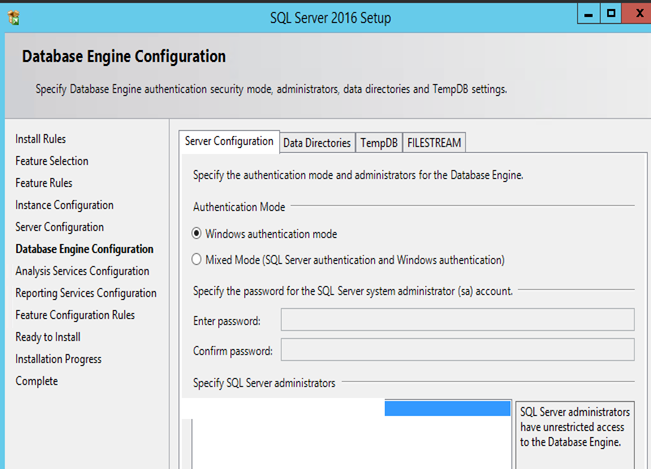Image resolution: width=651 pixels, height=469 pixels.
Task: Go to Feature Selection step in sidebar
Action: (52, 161)
